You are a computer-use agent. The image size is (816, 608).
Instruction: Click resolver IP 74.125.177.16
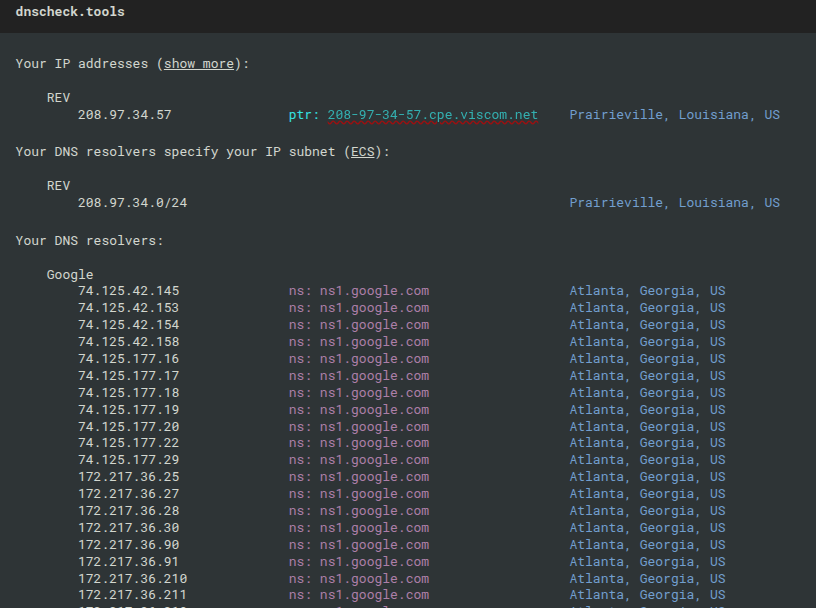click(x=129, y=359)
